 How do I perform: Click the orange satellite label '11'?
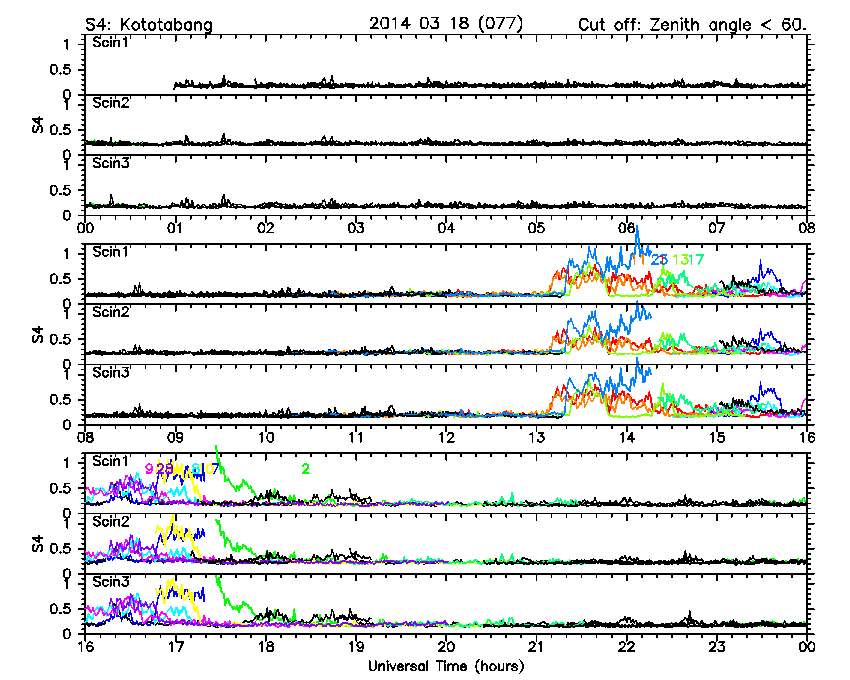[638, 260]
